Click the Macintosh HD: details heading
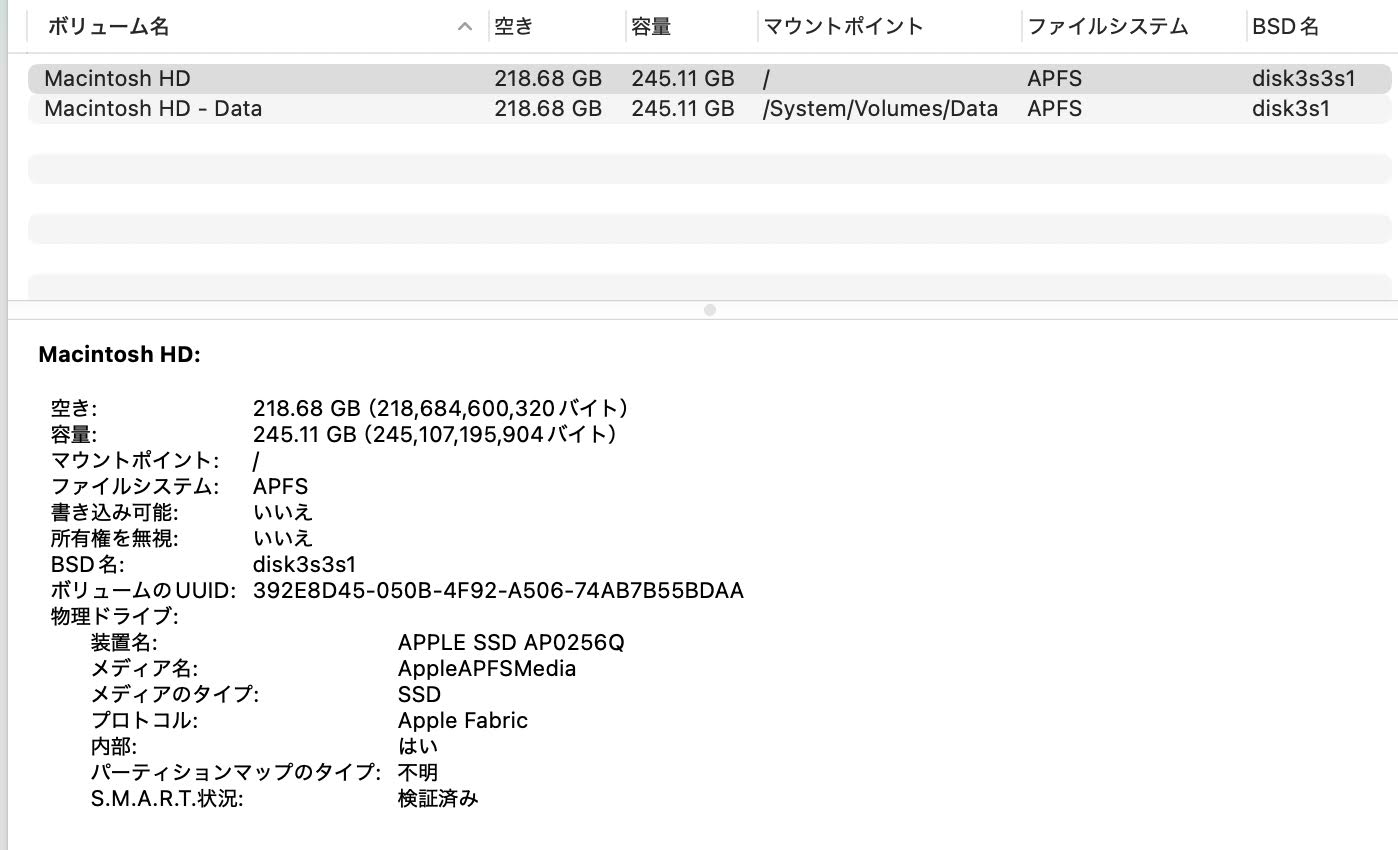Image resolution: width=1398 pixels, height=850 pixels. pyautogui.click(x=120, y=353)
